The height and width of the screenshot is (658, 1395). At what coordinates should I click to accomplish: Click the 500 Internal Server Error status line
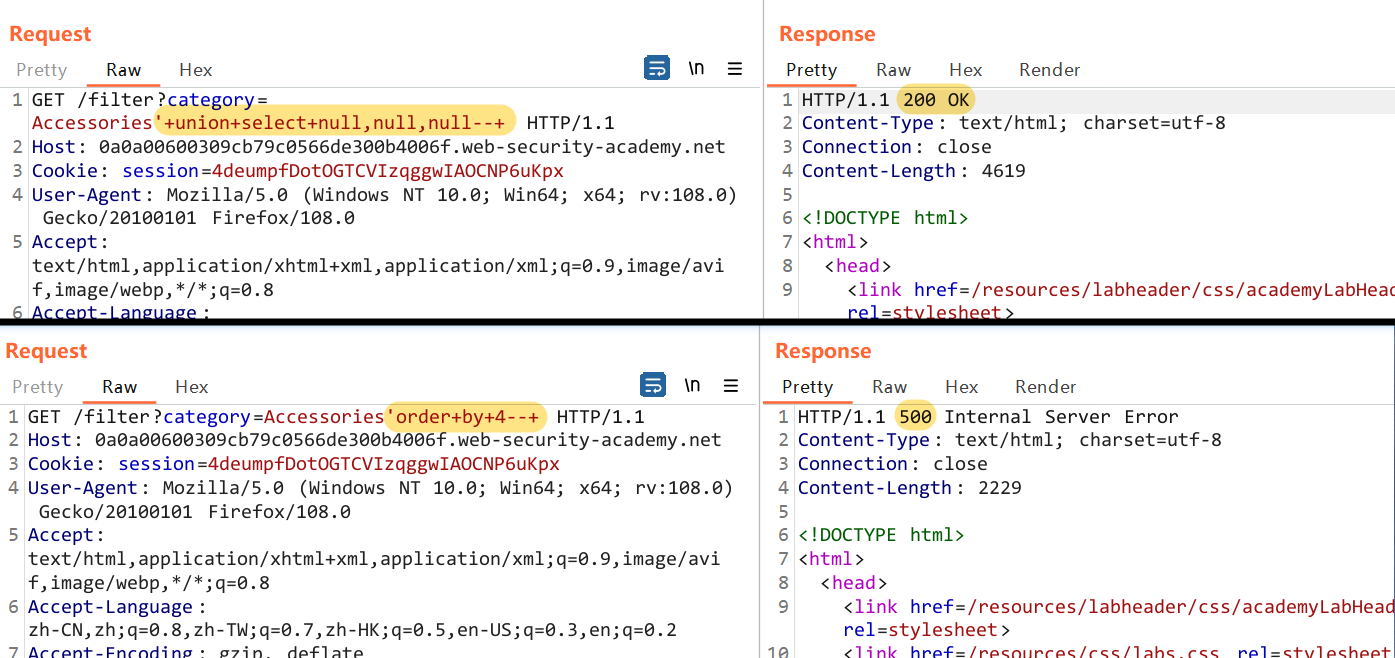[x=1036, y=417]
